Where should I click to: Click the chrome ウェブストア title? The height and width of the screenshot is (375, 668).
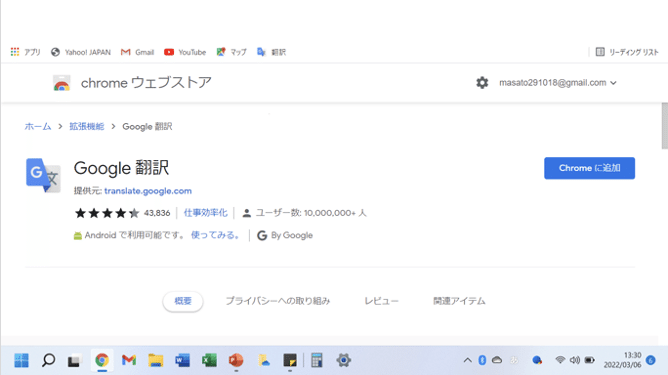[x=146, y=83]
